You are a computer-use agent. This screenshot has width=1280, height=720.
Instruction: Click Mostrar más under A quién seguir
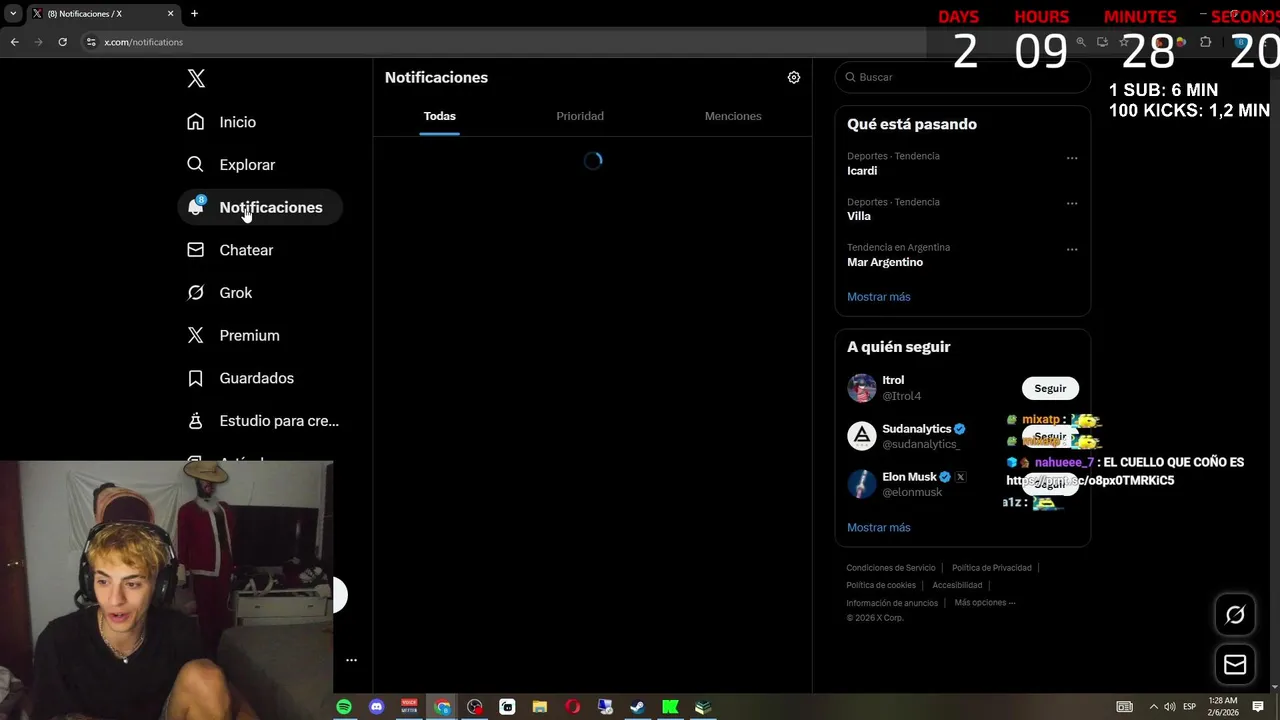coord(879,527)
